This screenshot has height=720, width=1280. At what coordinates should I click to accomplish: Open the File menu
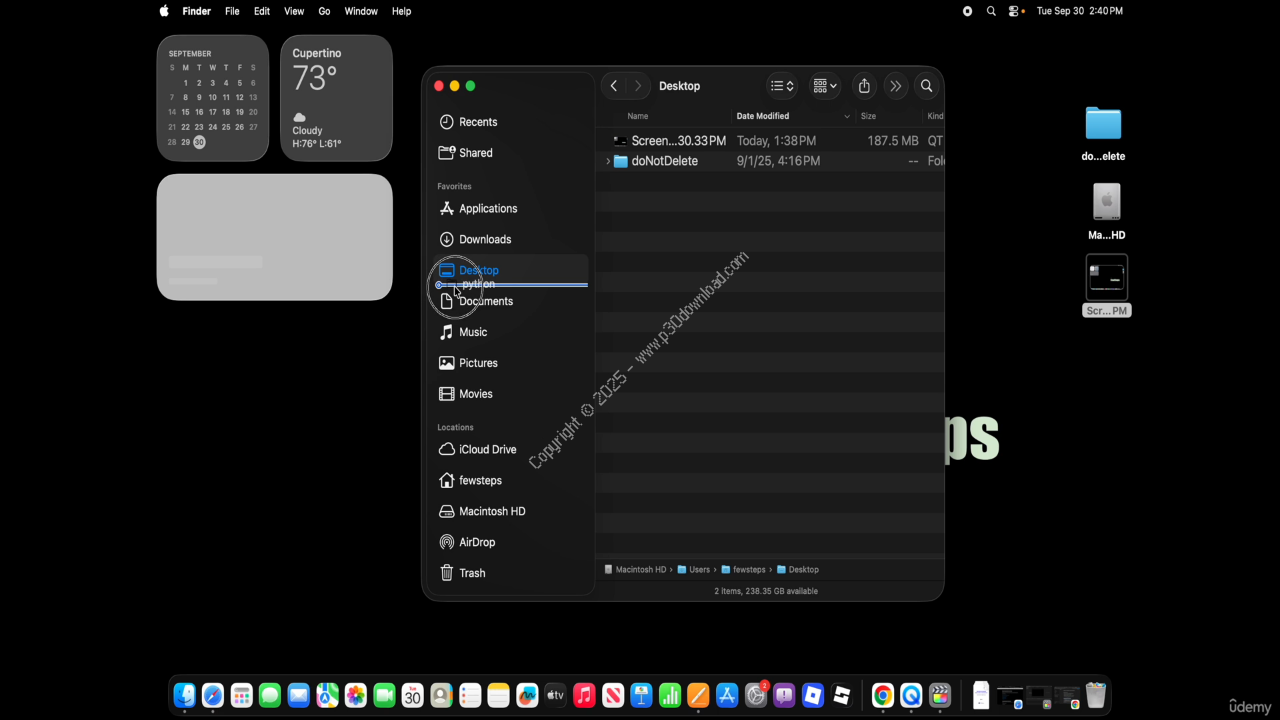coord(232,11)
